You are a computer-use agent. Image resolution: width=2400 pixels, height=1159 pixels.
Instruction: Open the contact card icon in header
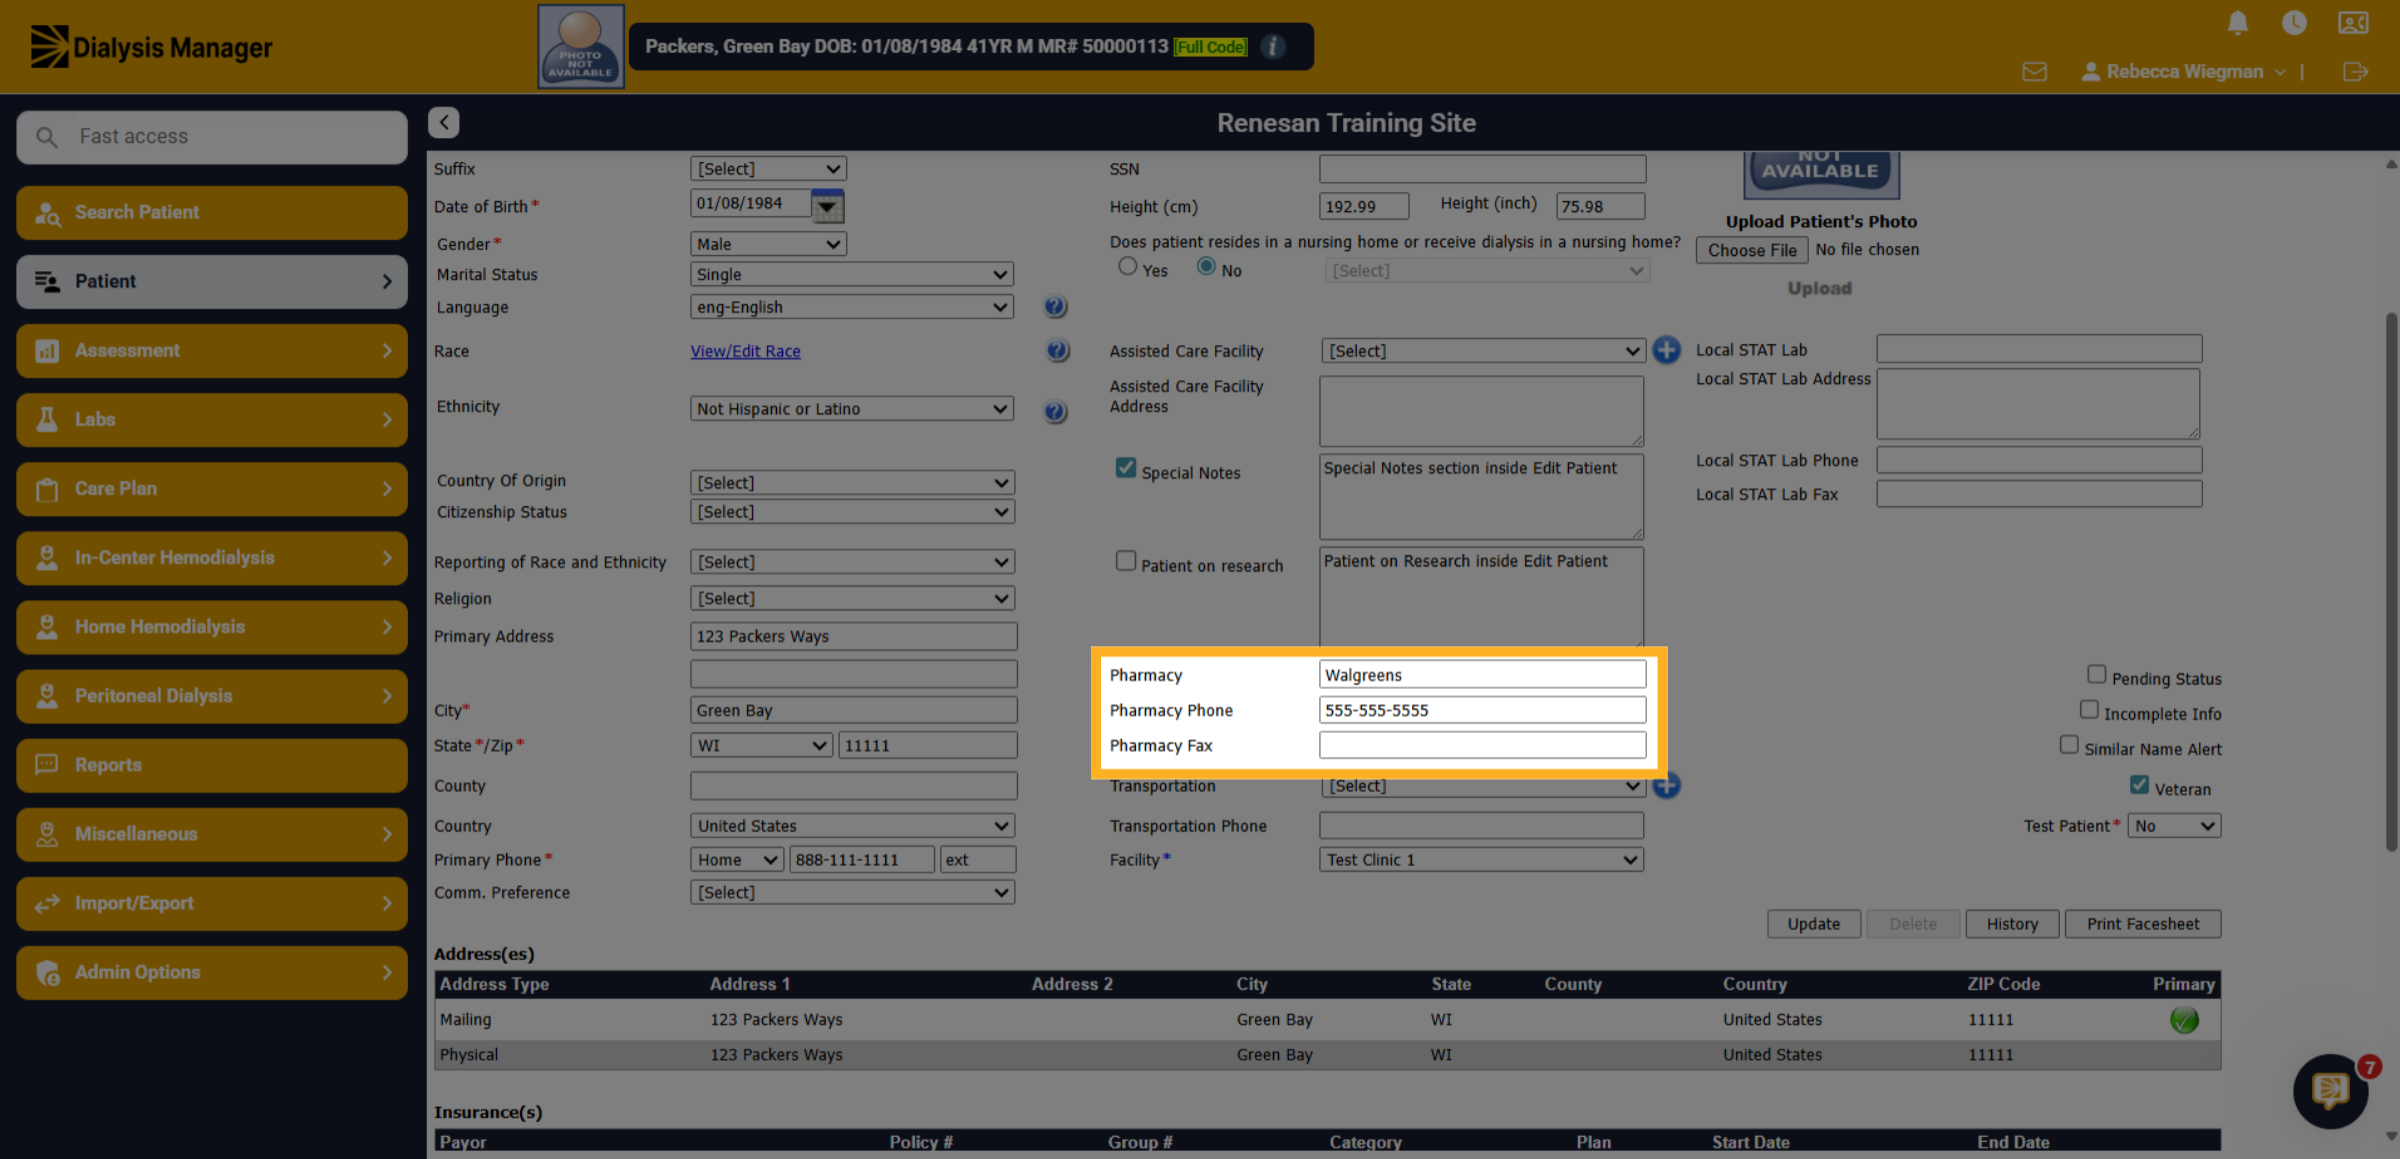[2353, 23]
